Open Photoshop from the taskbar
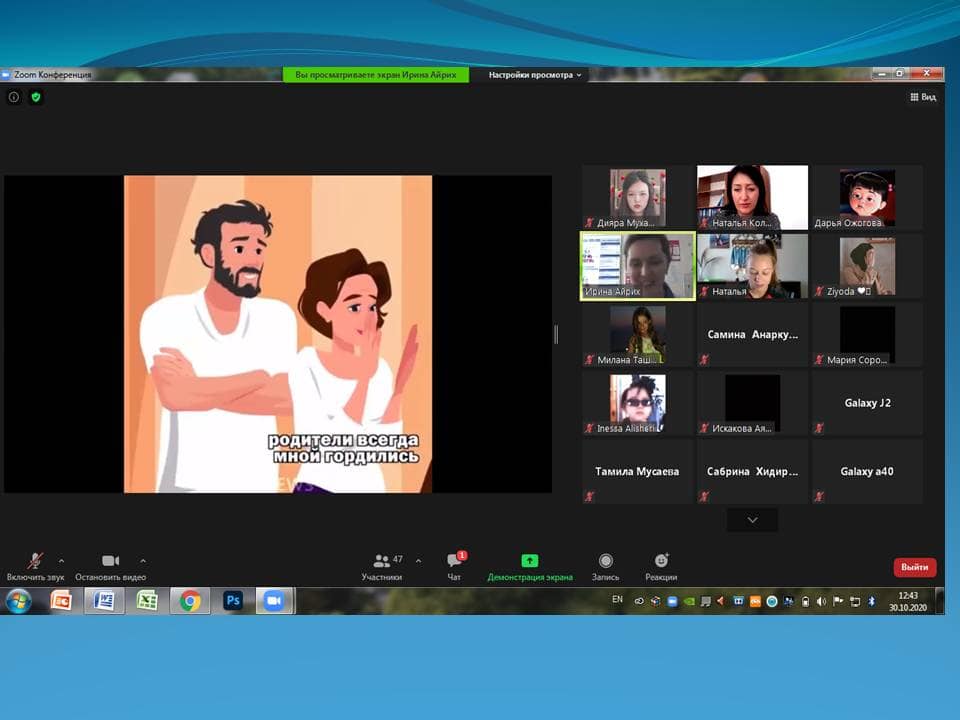 pyautogui.click(x=233, y=601)
